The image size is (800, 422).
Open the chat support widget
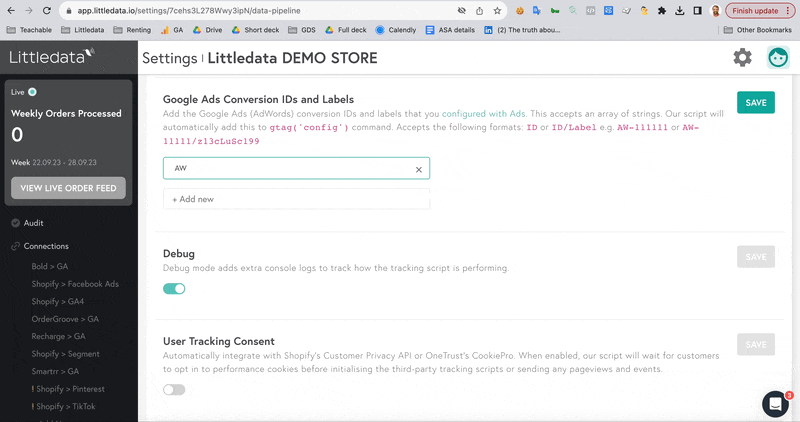[776, 404]
